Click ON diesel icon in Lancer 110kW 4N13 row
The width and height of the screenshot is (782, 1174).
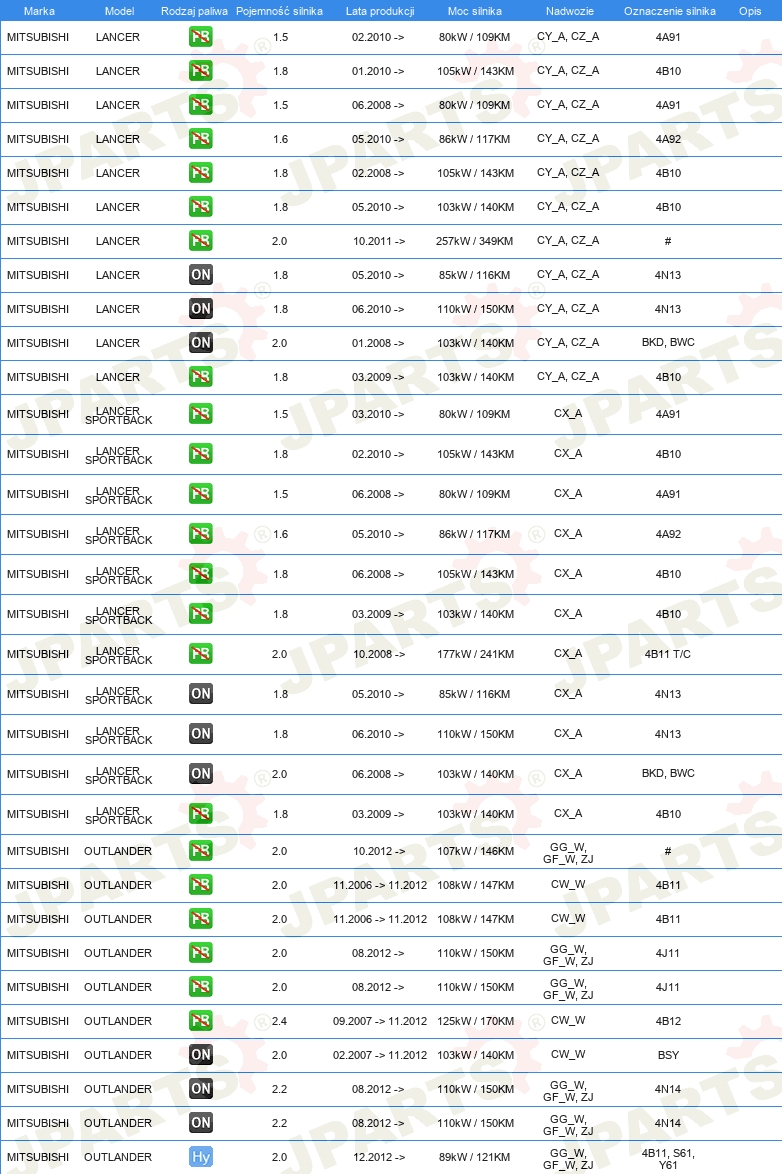coord(200,308)
